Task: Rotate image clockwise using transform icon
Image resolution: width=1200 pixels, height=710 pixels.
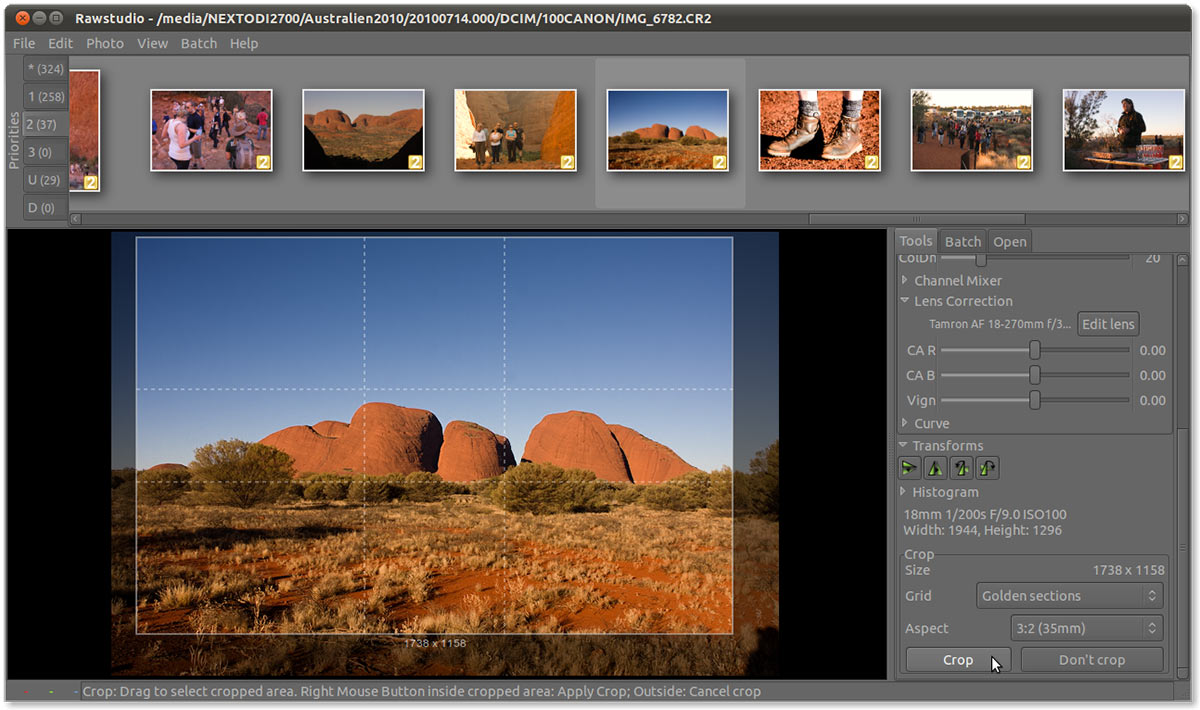Action: [x=987, y=467]
